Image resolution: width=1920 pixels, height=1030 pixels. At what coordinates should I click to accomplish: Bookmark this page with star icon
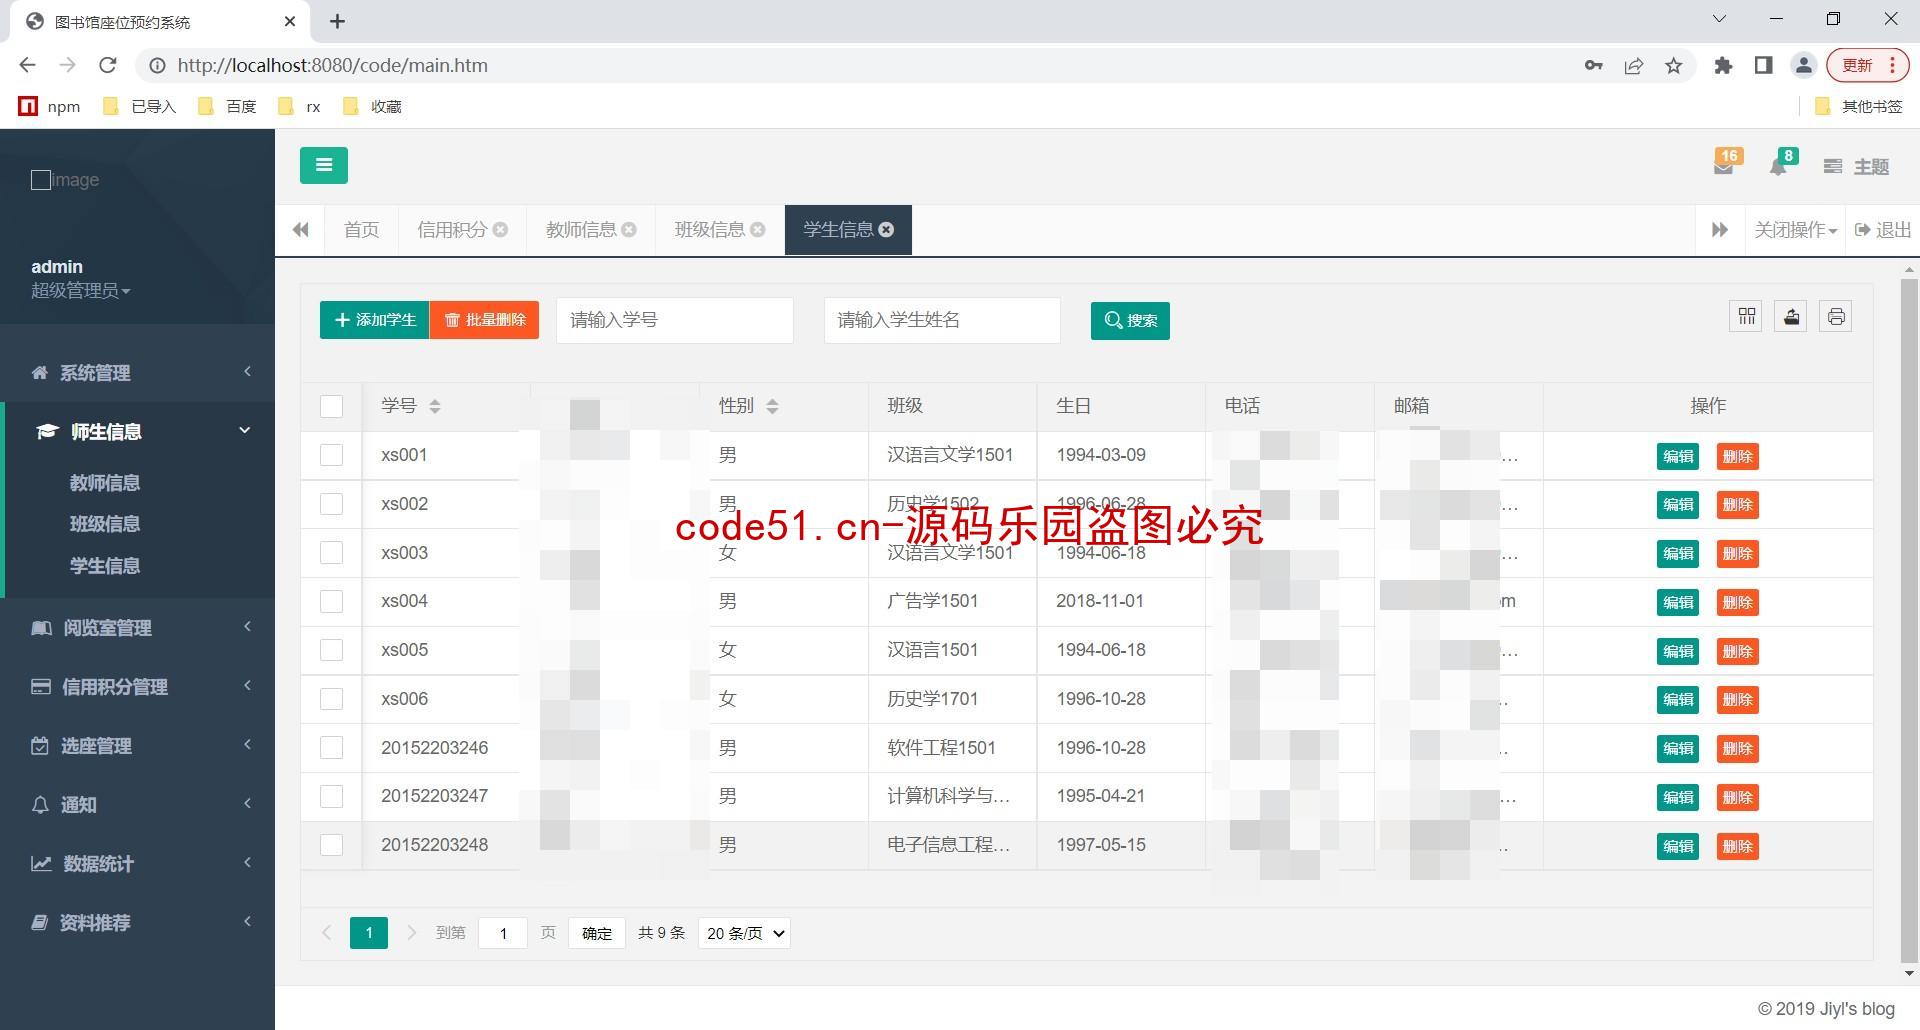1674,65
